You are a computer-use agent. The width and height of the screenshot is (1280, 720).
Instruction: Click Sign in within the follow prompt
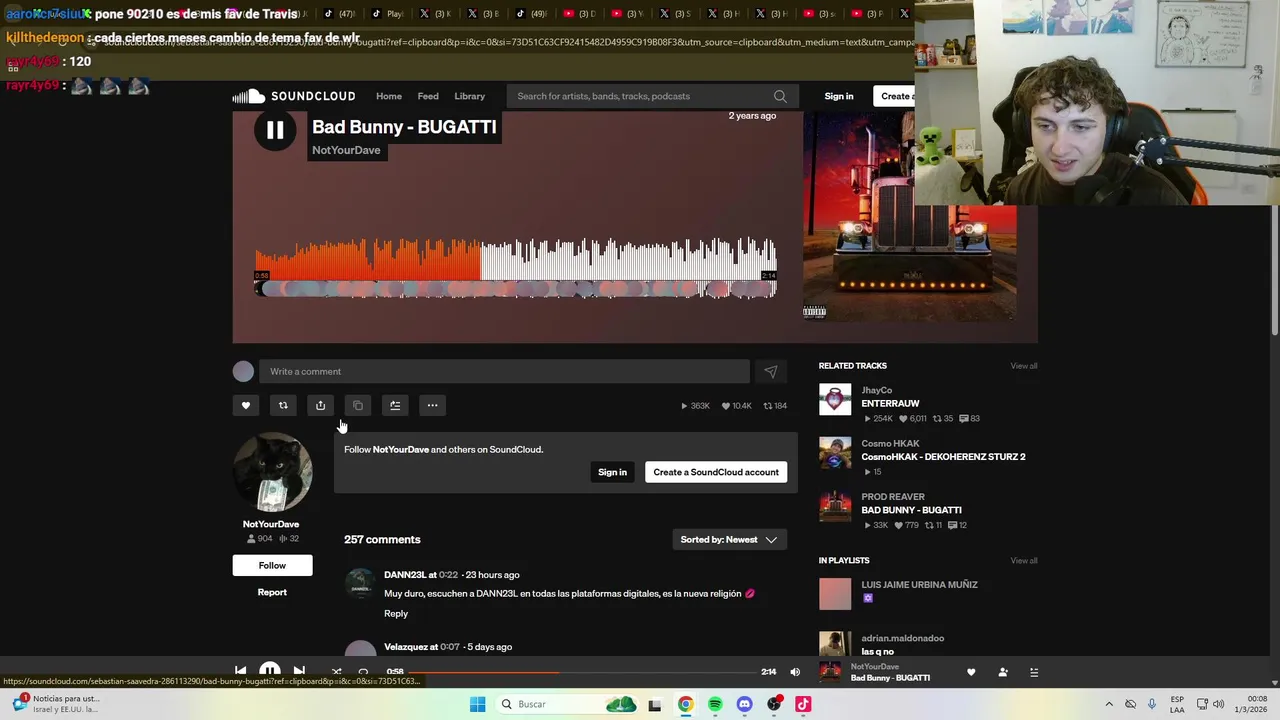[612, 472]
